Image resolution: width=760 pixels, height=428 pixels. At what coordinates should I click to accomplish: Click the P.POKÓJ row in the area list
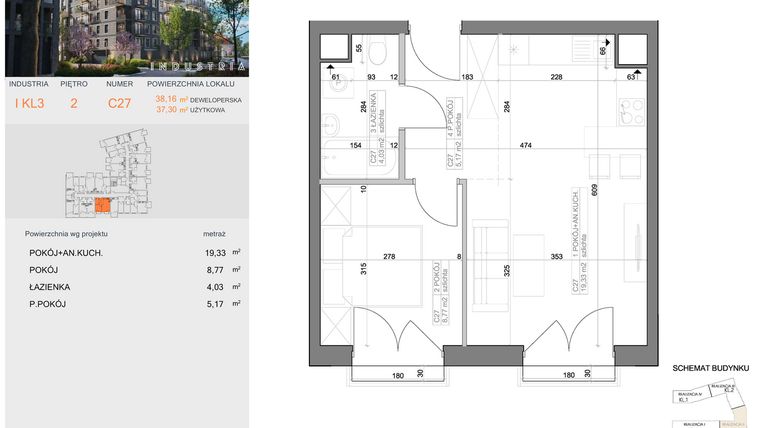click(x=135, y=304)
